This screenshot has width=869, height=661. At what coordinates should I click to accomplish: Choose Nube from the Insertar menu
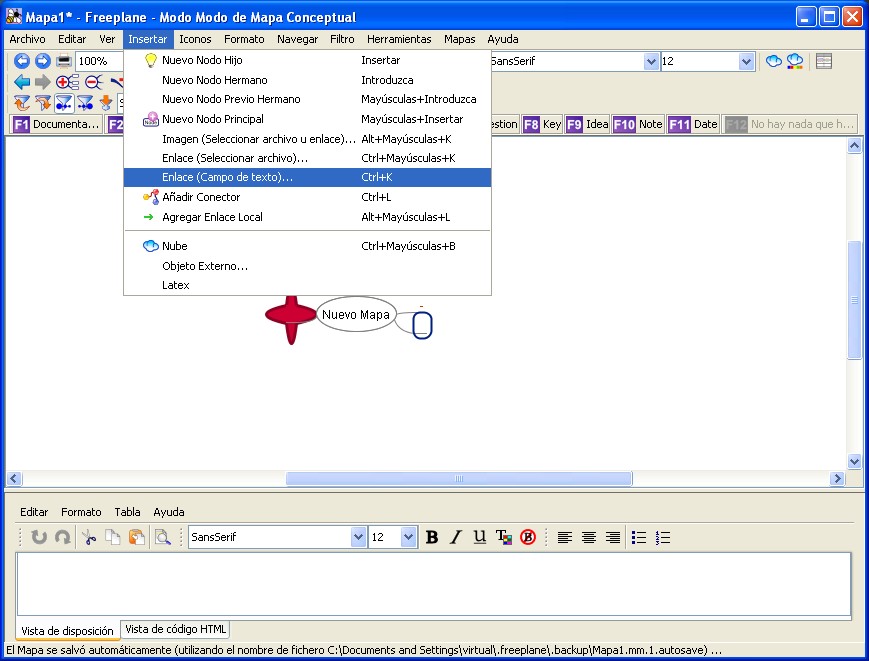pos(308,246)
